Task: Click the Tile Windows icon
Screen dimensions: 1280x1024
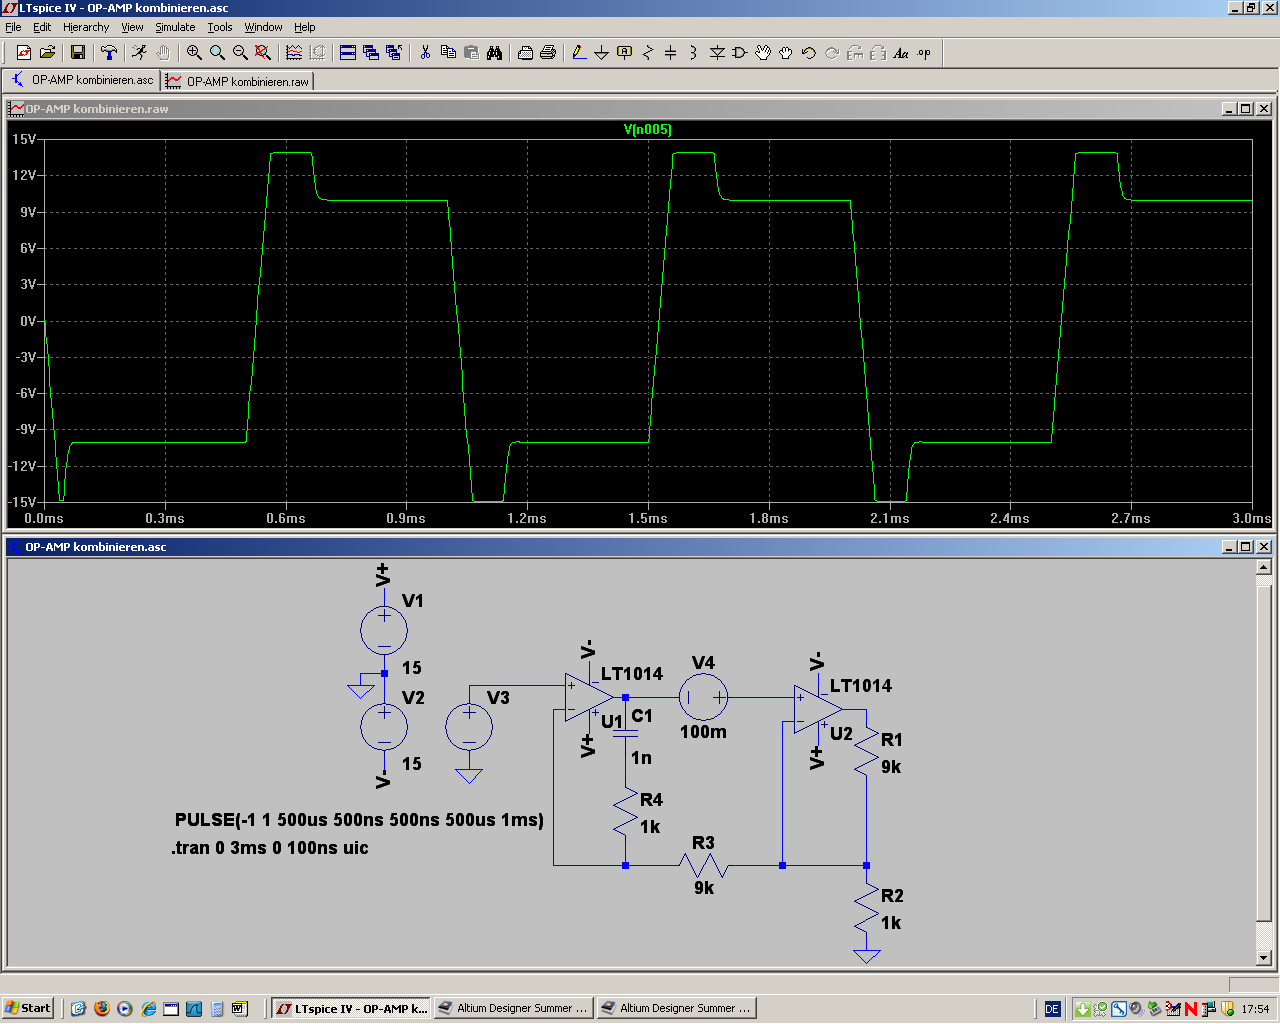Action: [348, 53]
